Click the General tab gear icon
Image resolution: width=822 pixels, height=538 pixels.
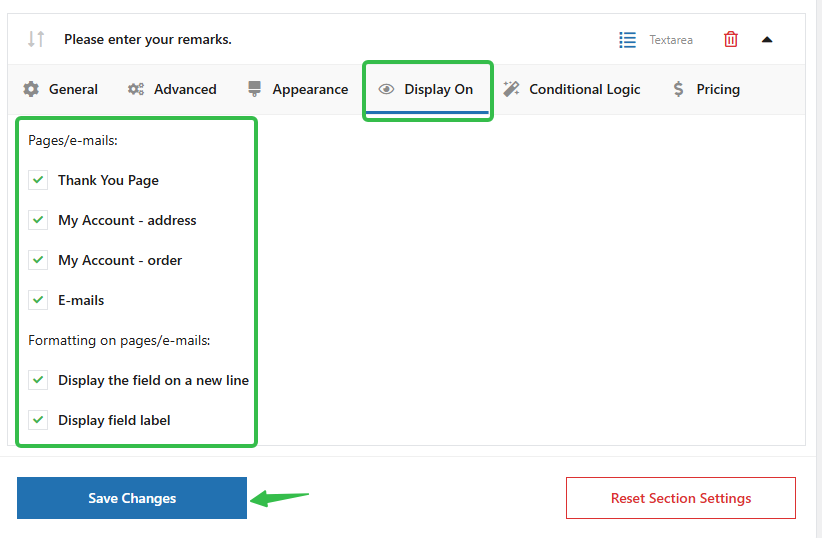[31, 89]
